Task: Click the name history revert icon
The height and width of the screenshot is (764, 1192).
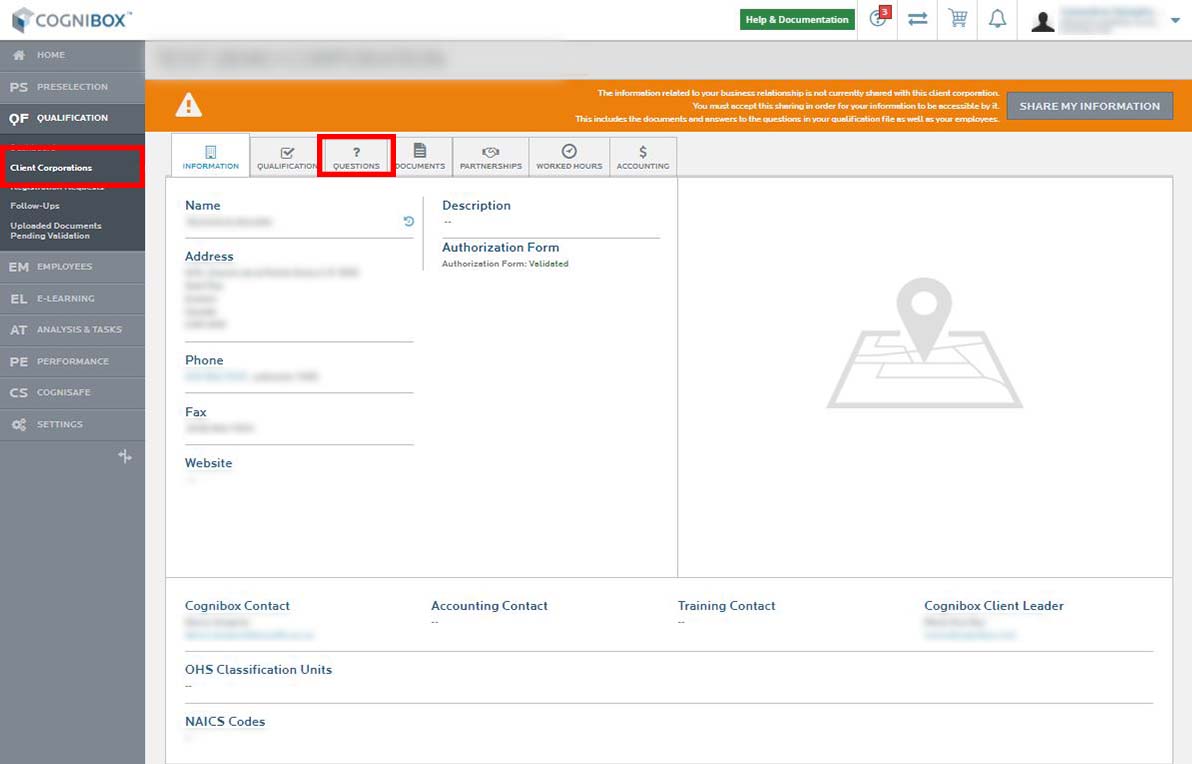Action: 408,222
